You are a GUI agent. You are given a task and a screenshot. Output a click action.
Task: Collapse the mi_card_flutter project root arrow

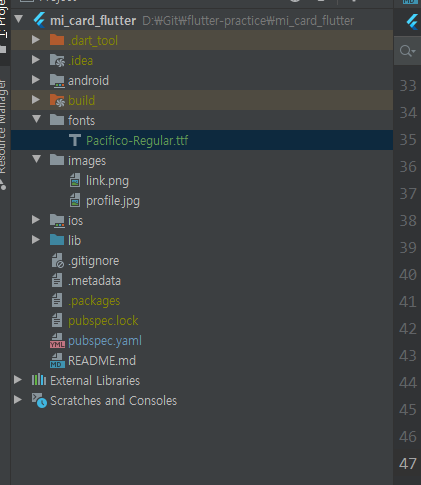pos(19,19)
